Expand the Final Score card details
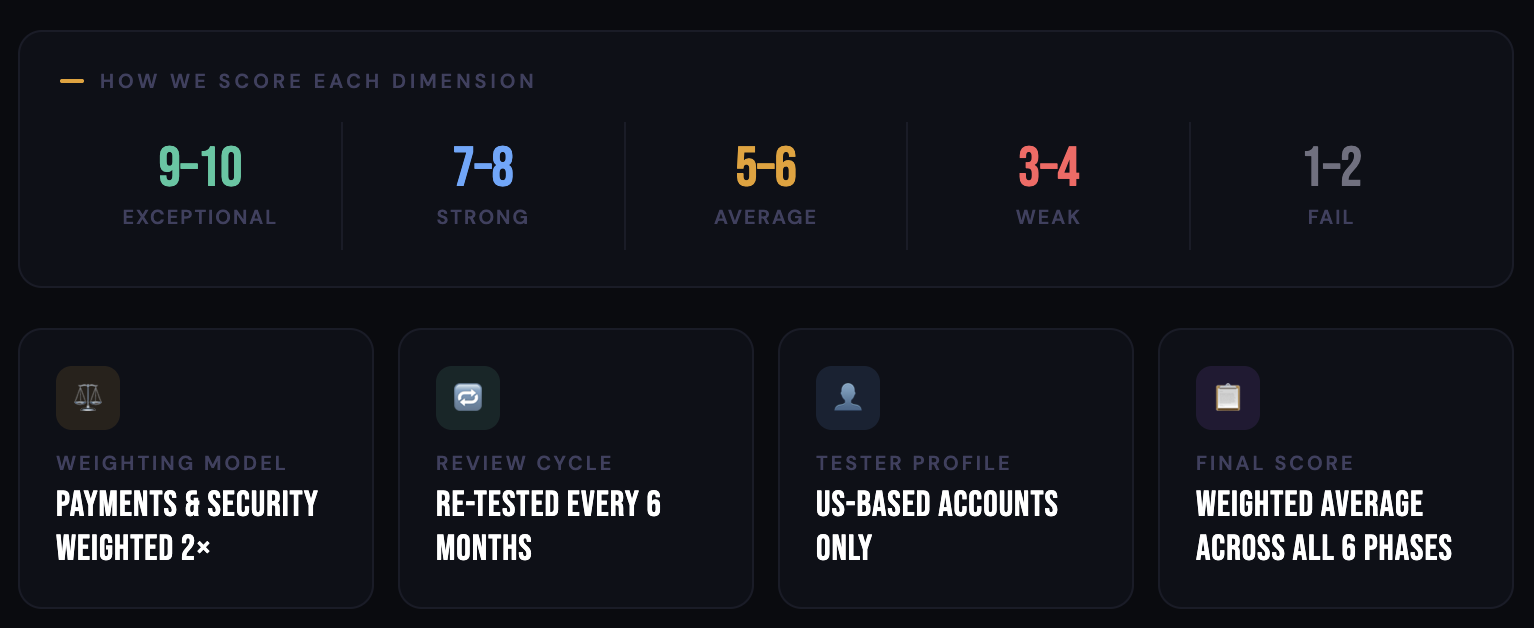This screenshot has width=1534, height=628. coord(1336,467)
